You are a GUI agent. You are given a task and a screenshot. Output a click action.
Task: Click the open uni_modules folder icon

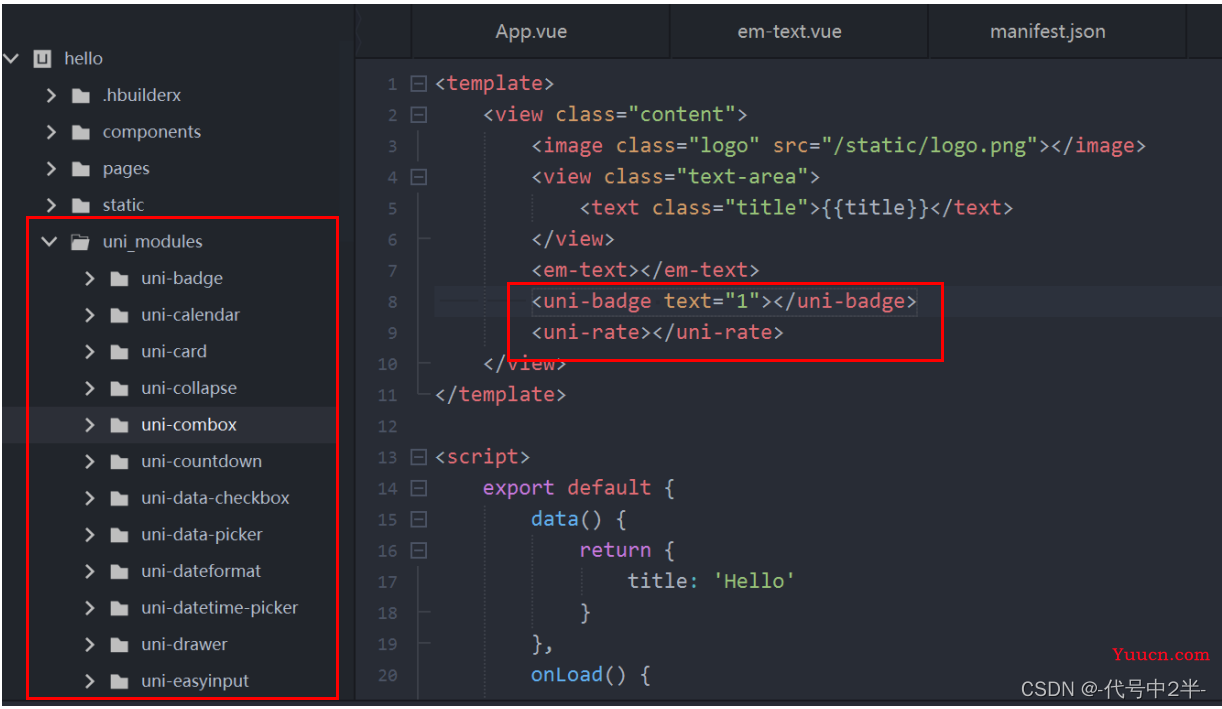[x=81, y=242]
